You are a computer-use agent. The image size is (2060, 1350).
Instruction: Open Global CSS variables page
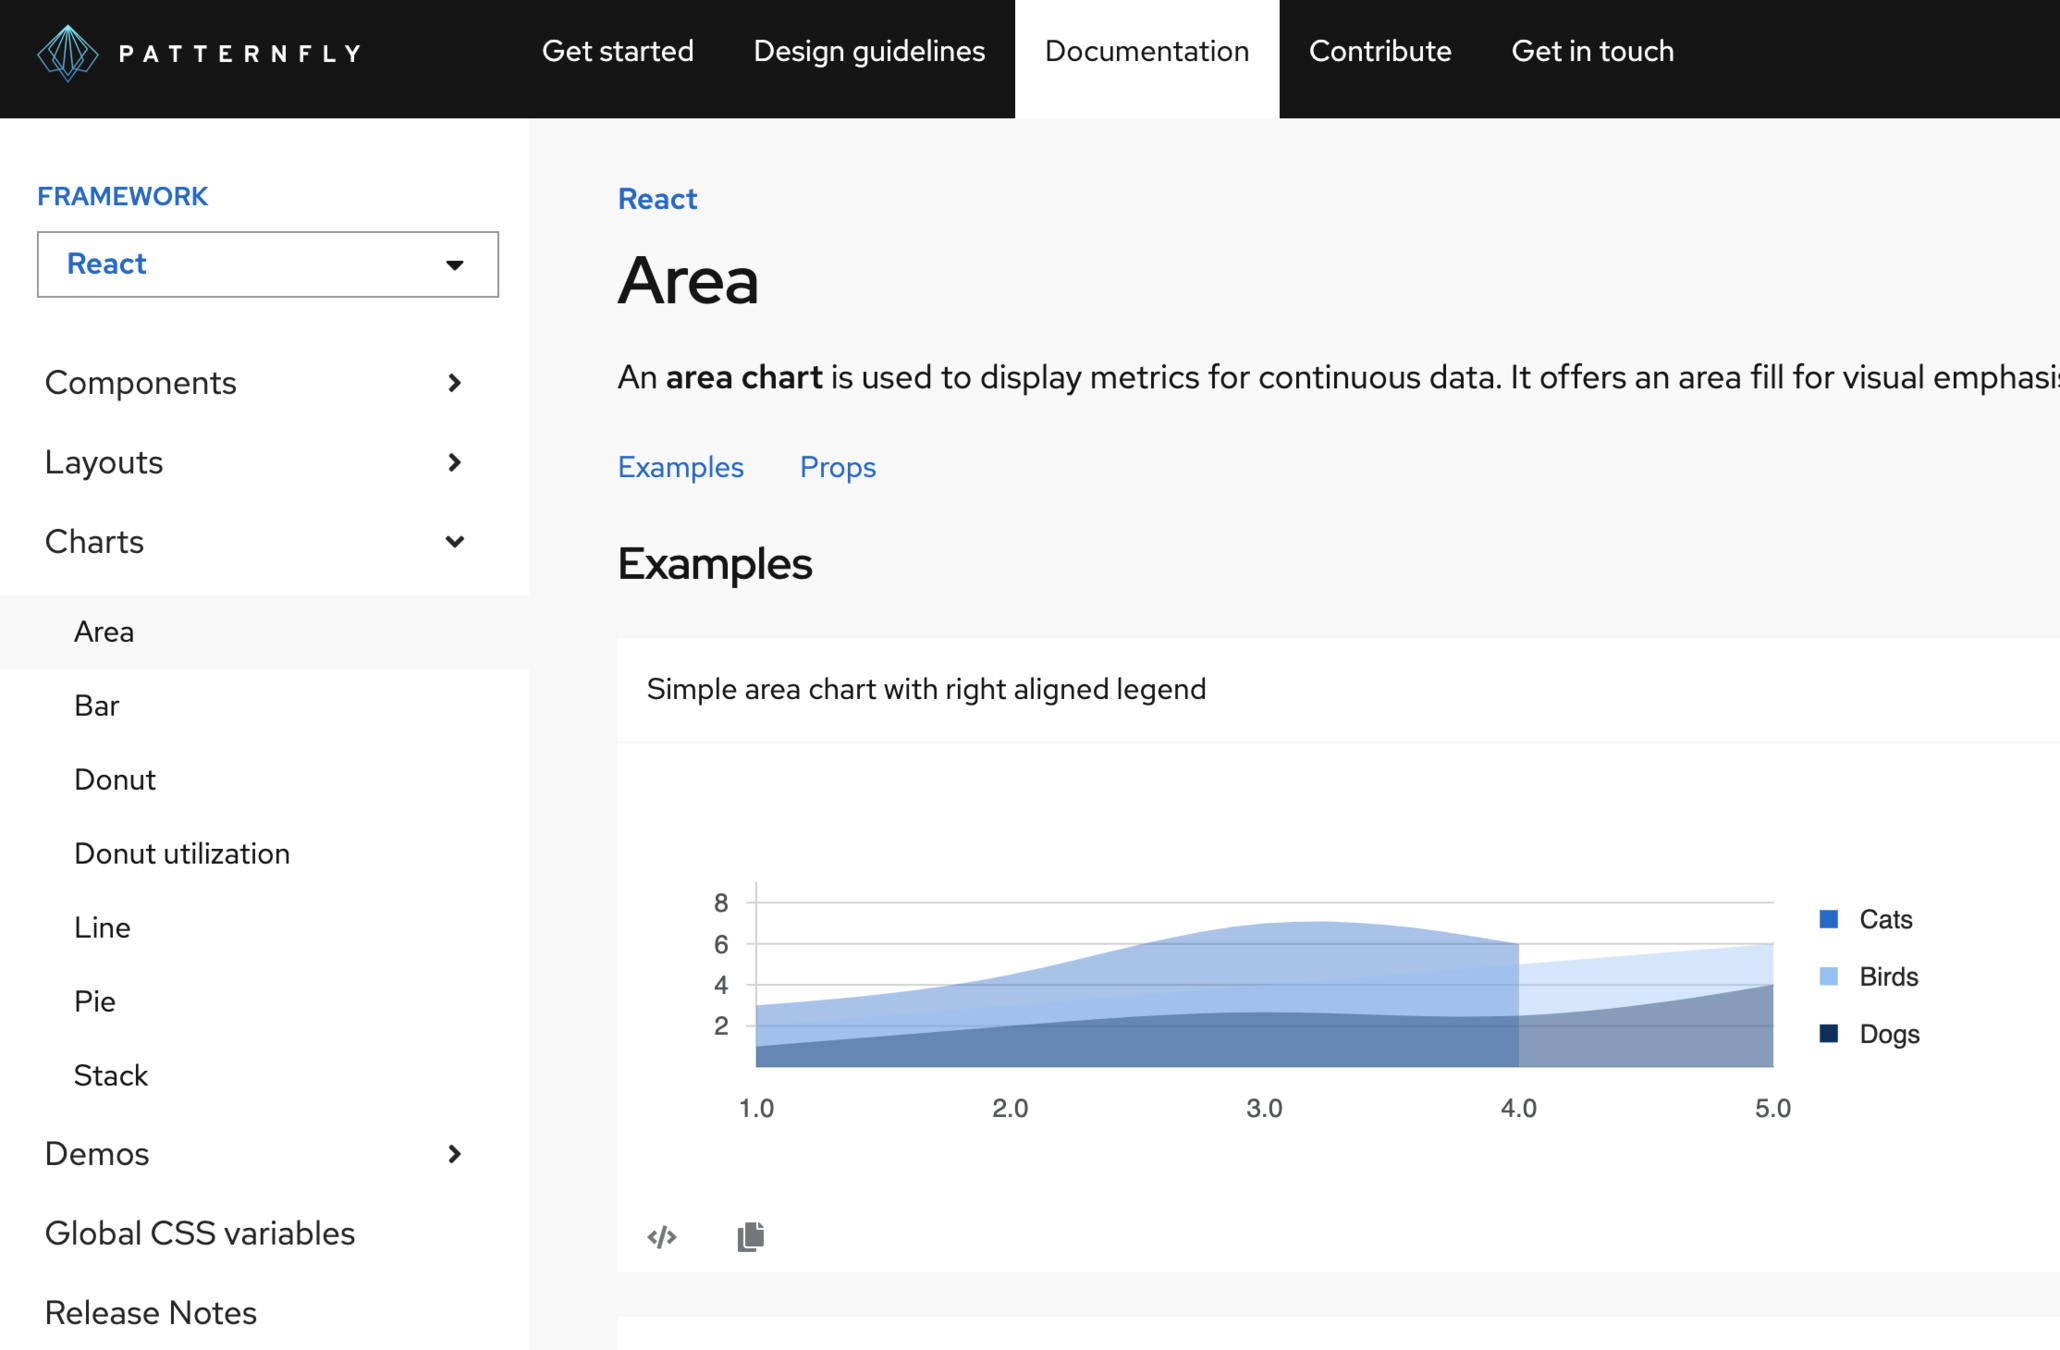click(200, 1234)
